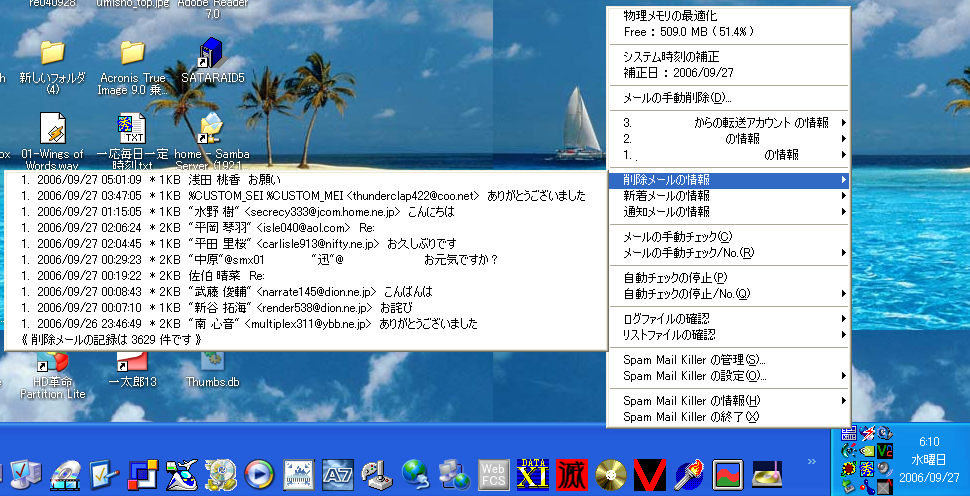Launch Windows Media Player from quick launch
This screenshot has width=970, height=496.
point(258,471)
